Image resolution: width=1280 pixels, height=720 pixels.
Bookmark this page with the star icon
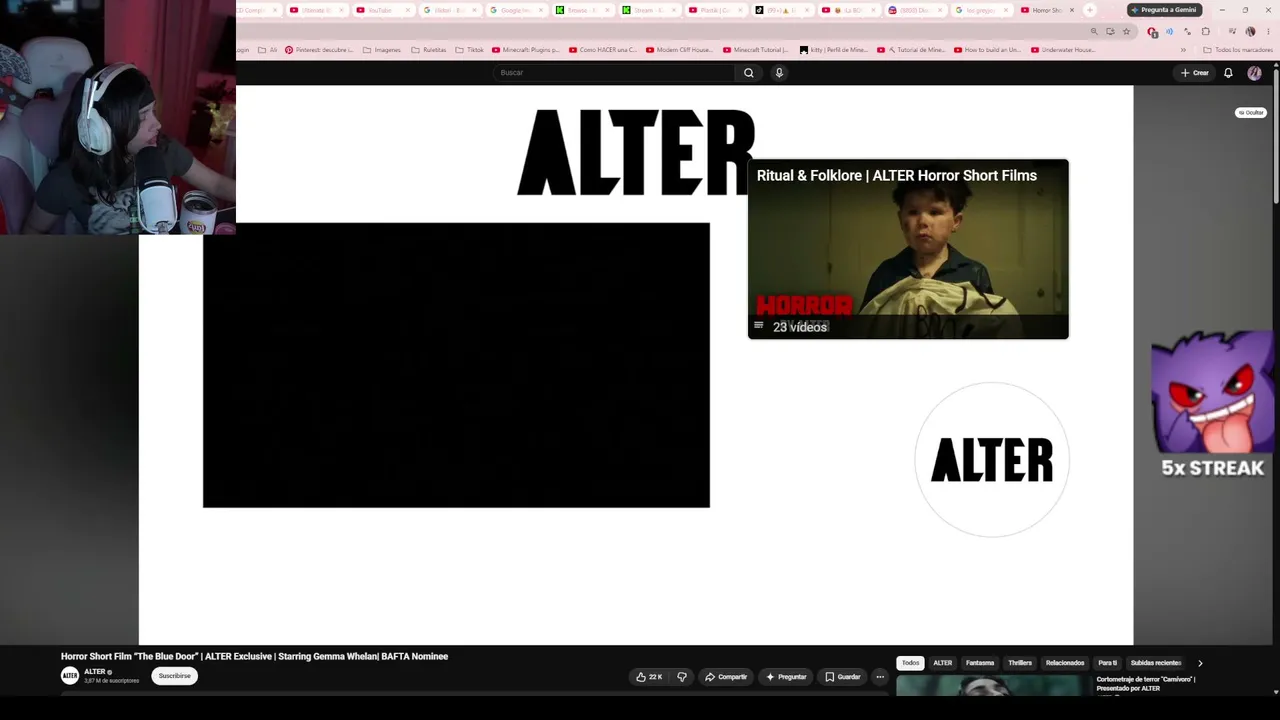pyautogui.click(x=1126, y=31)
